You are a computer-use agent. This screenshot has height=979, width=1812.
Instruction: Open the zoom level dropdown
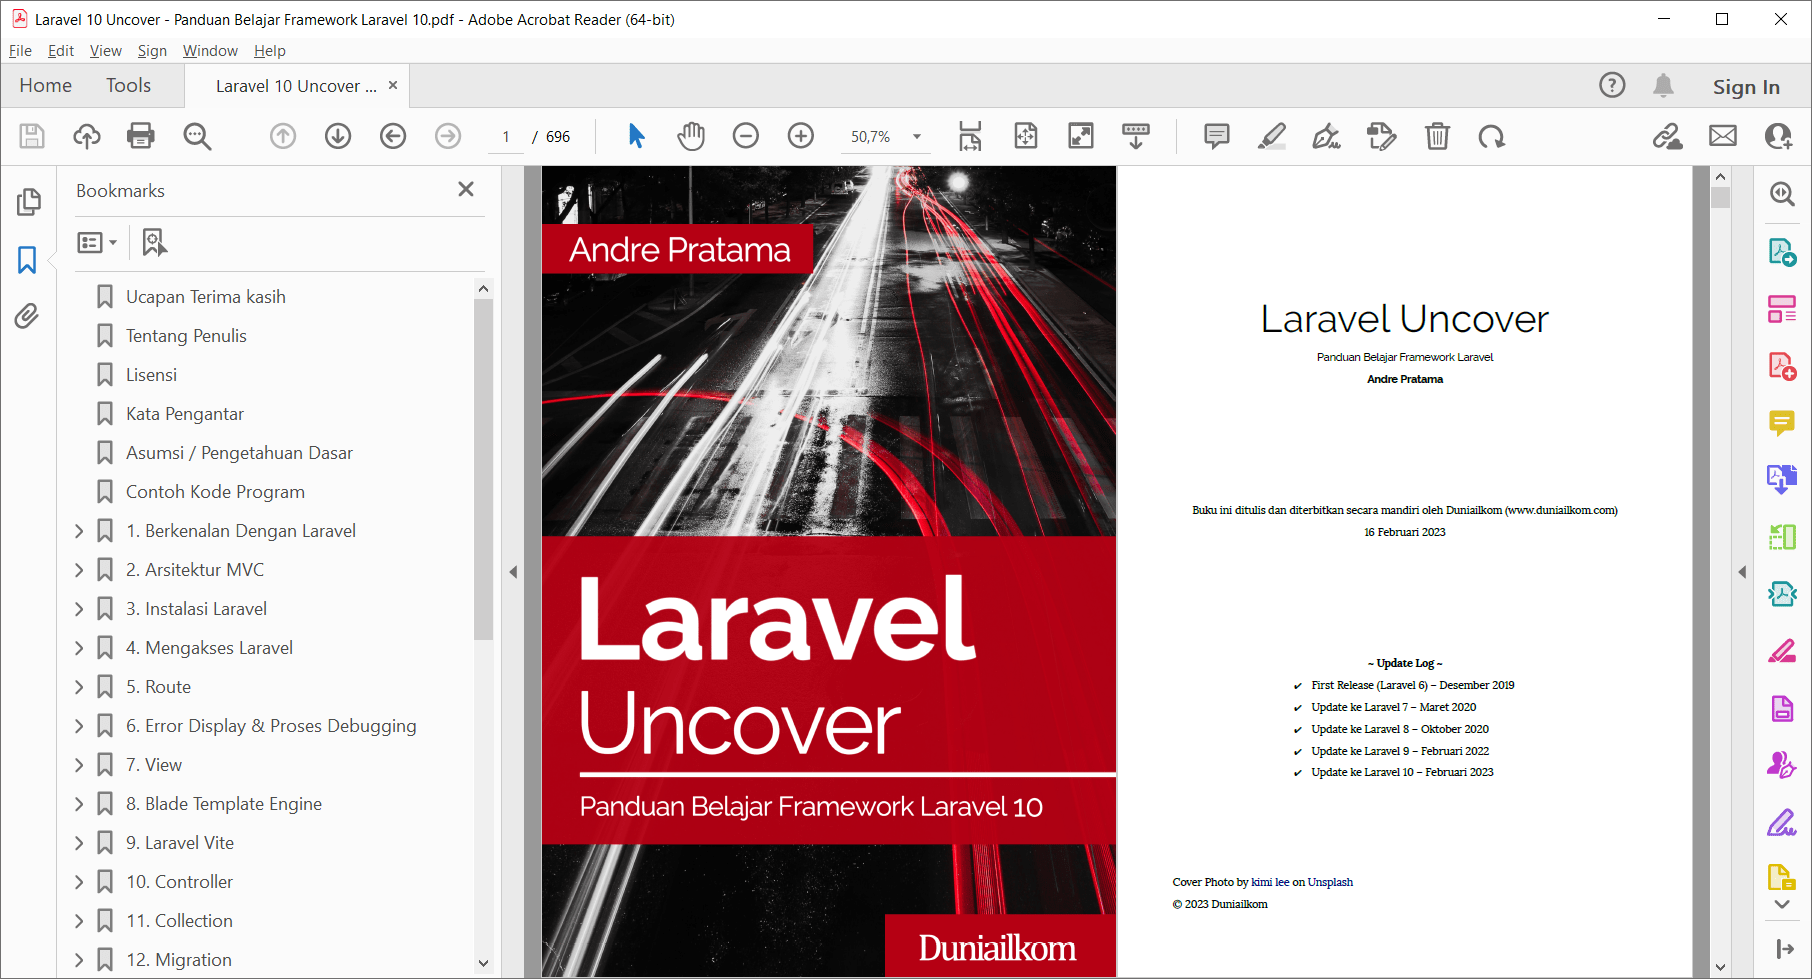[x=917, y=137]
